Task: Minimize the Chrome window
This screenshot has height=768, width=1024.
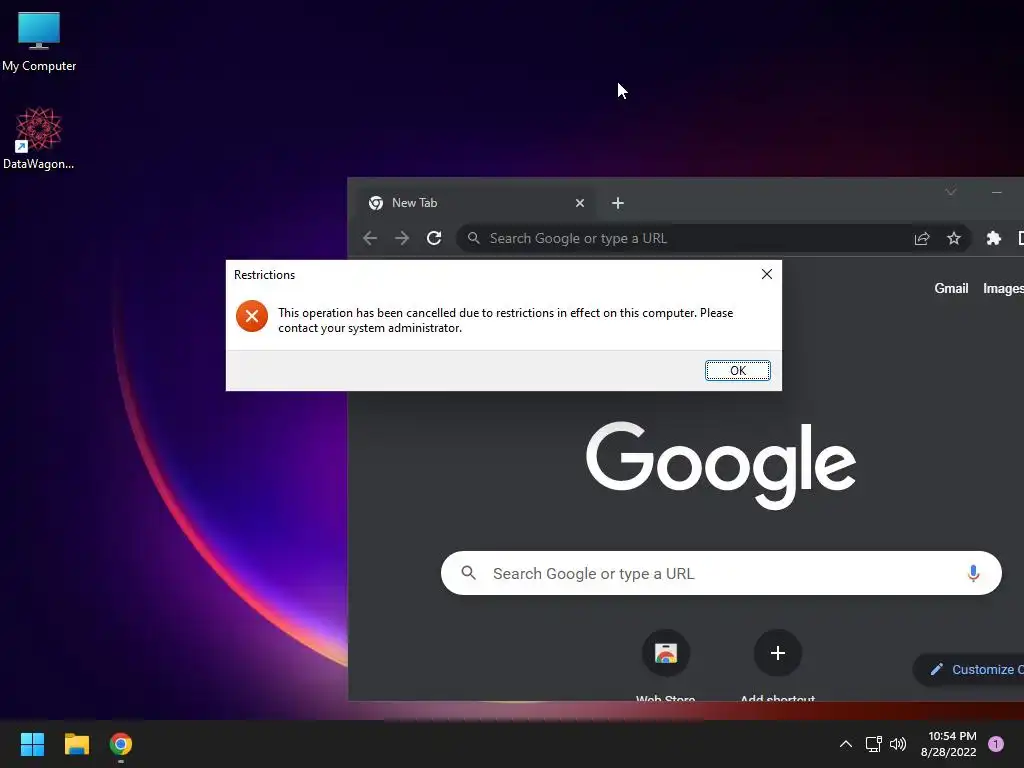Action: (x=997, y=192)
